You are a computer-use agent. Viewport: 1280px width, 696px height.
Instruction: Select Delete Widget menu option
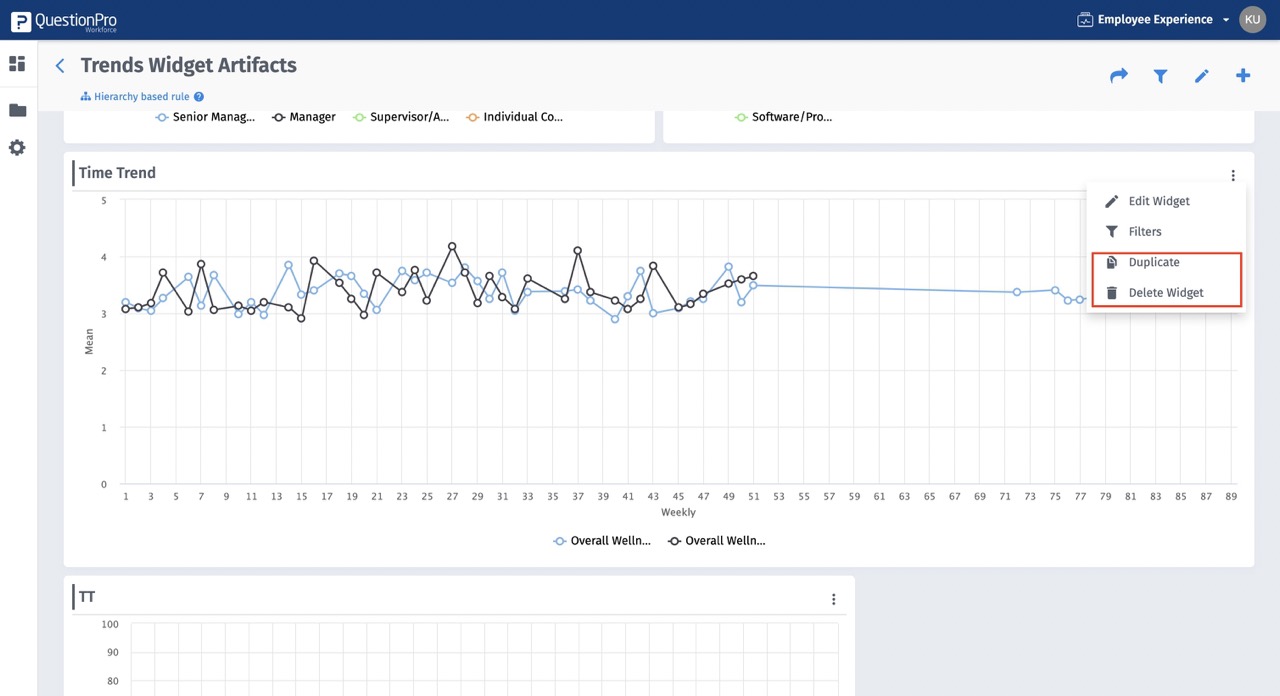click(1165, 293)
